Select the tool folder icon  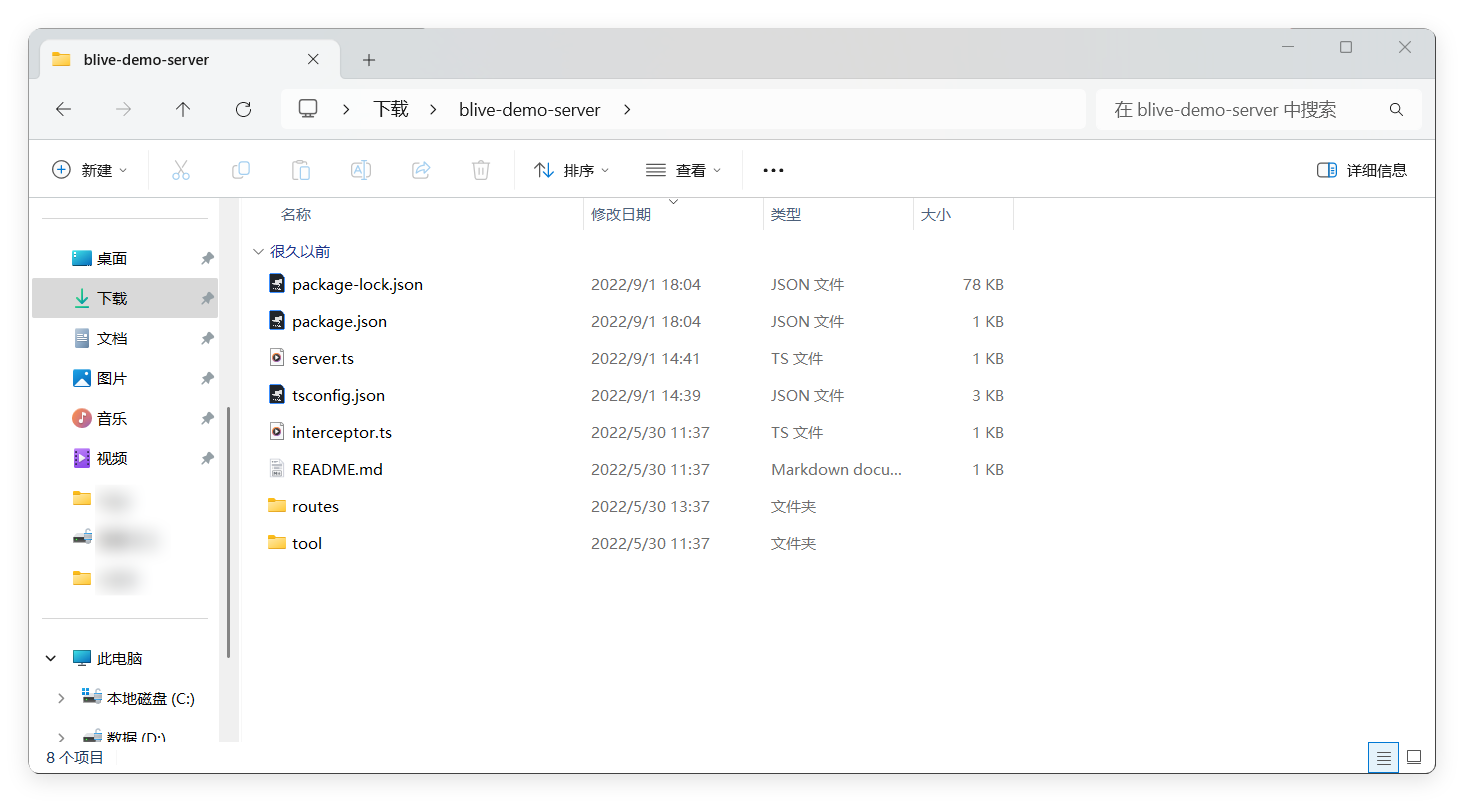(x=277, y=543)
